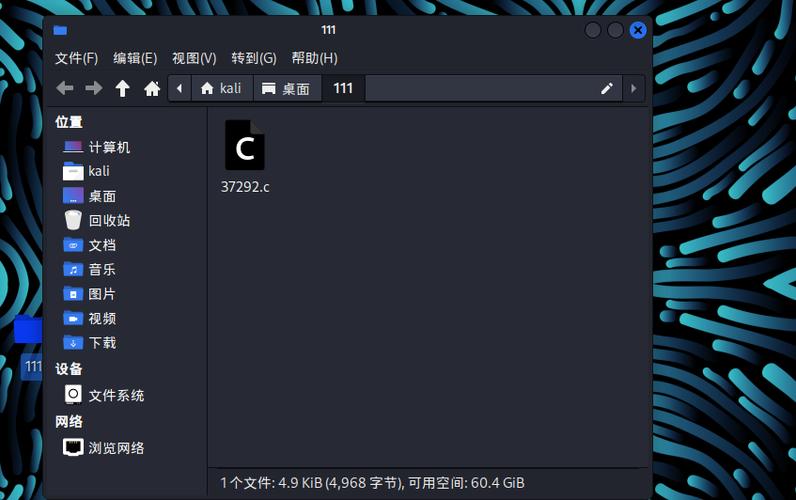
Task: Close the 111 file manager window
Action: pyautogui.click(x=638, y=30)
